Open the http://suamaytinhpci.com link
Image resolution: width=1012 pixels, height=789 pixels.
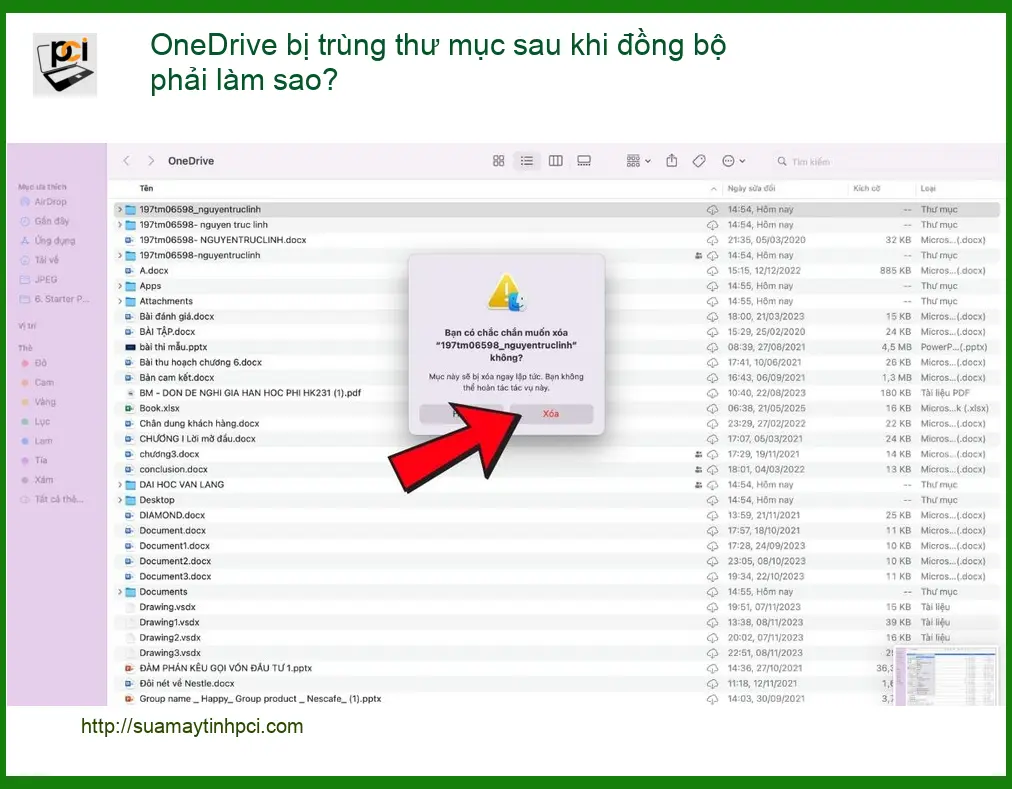(192, 726)
